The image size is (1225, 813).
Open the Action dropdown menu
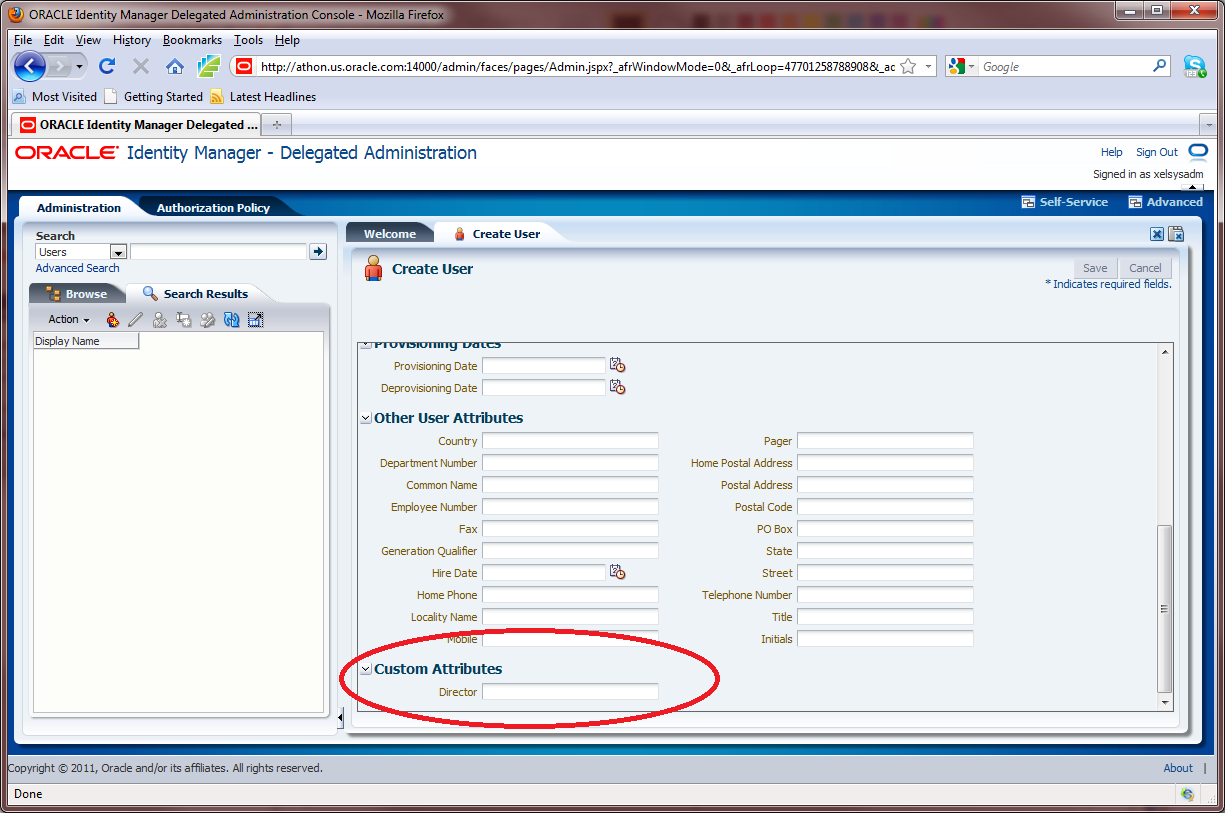coord(66,319)
